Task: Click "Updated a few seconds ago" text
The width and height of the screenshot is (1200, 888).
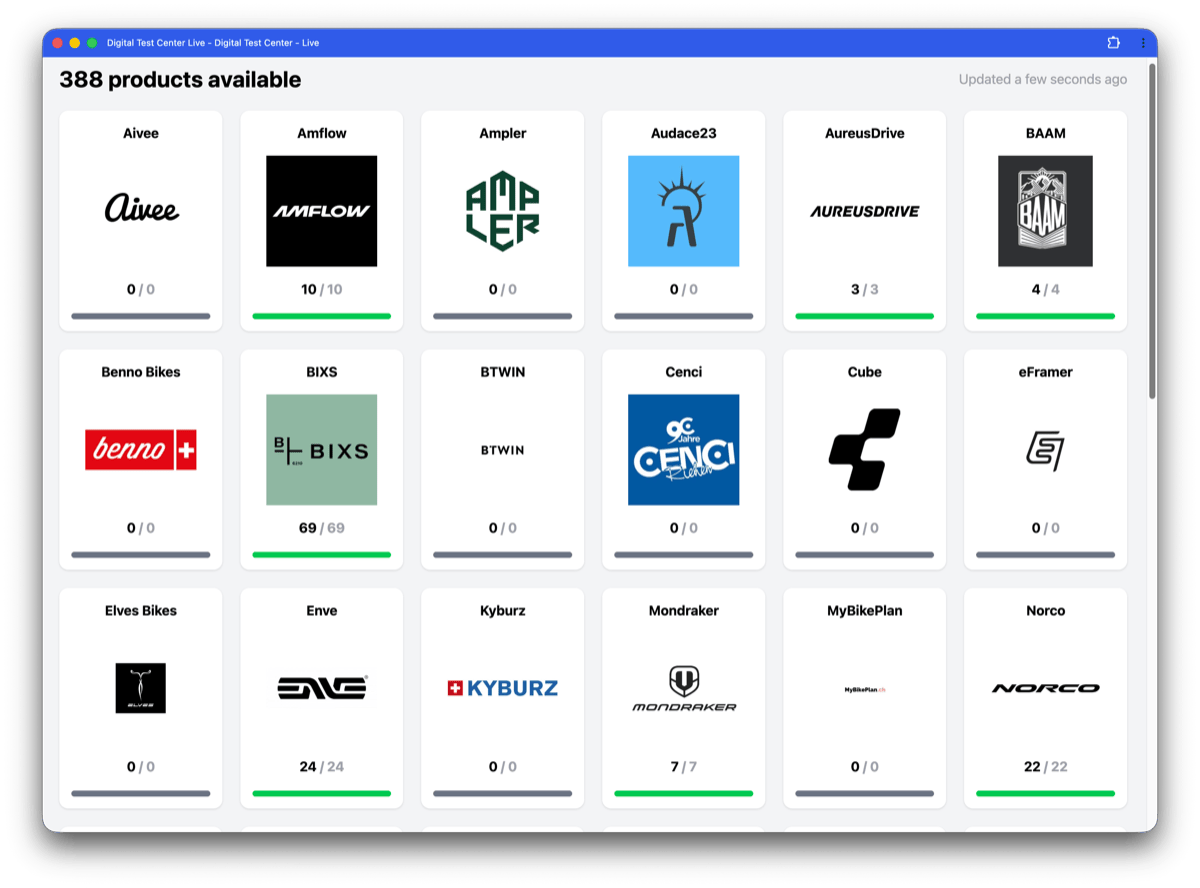Action: click(1043, 79)
